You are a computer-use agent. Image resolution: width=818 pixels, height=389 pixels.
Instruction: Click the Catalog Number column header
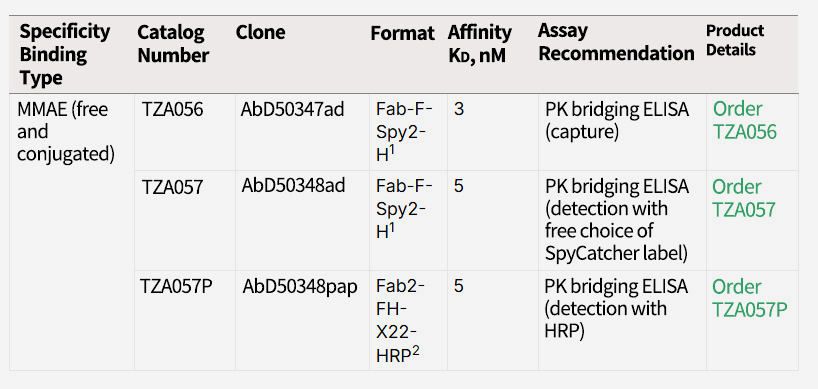coord(173,43)
